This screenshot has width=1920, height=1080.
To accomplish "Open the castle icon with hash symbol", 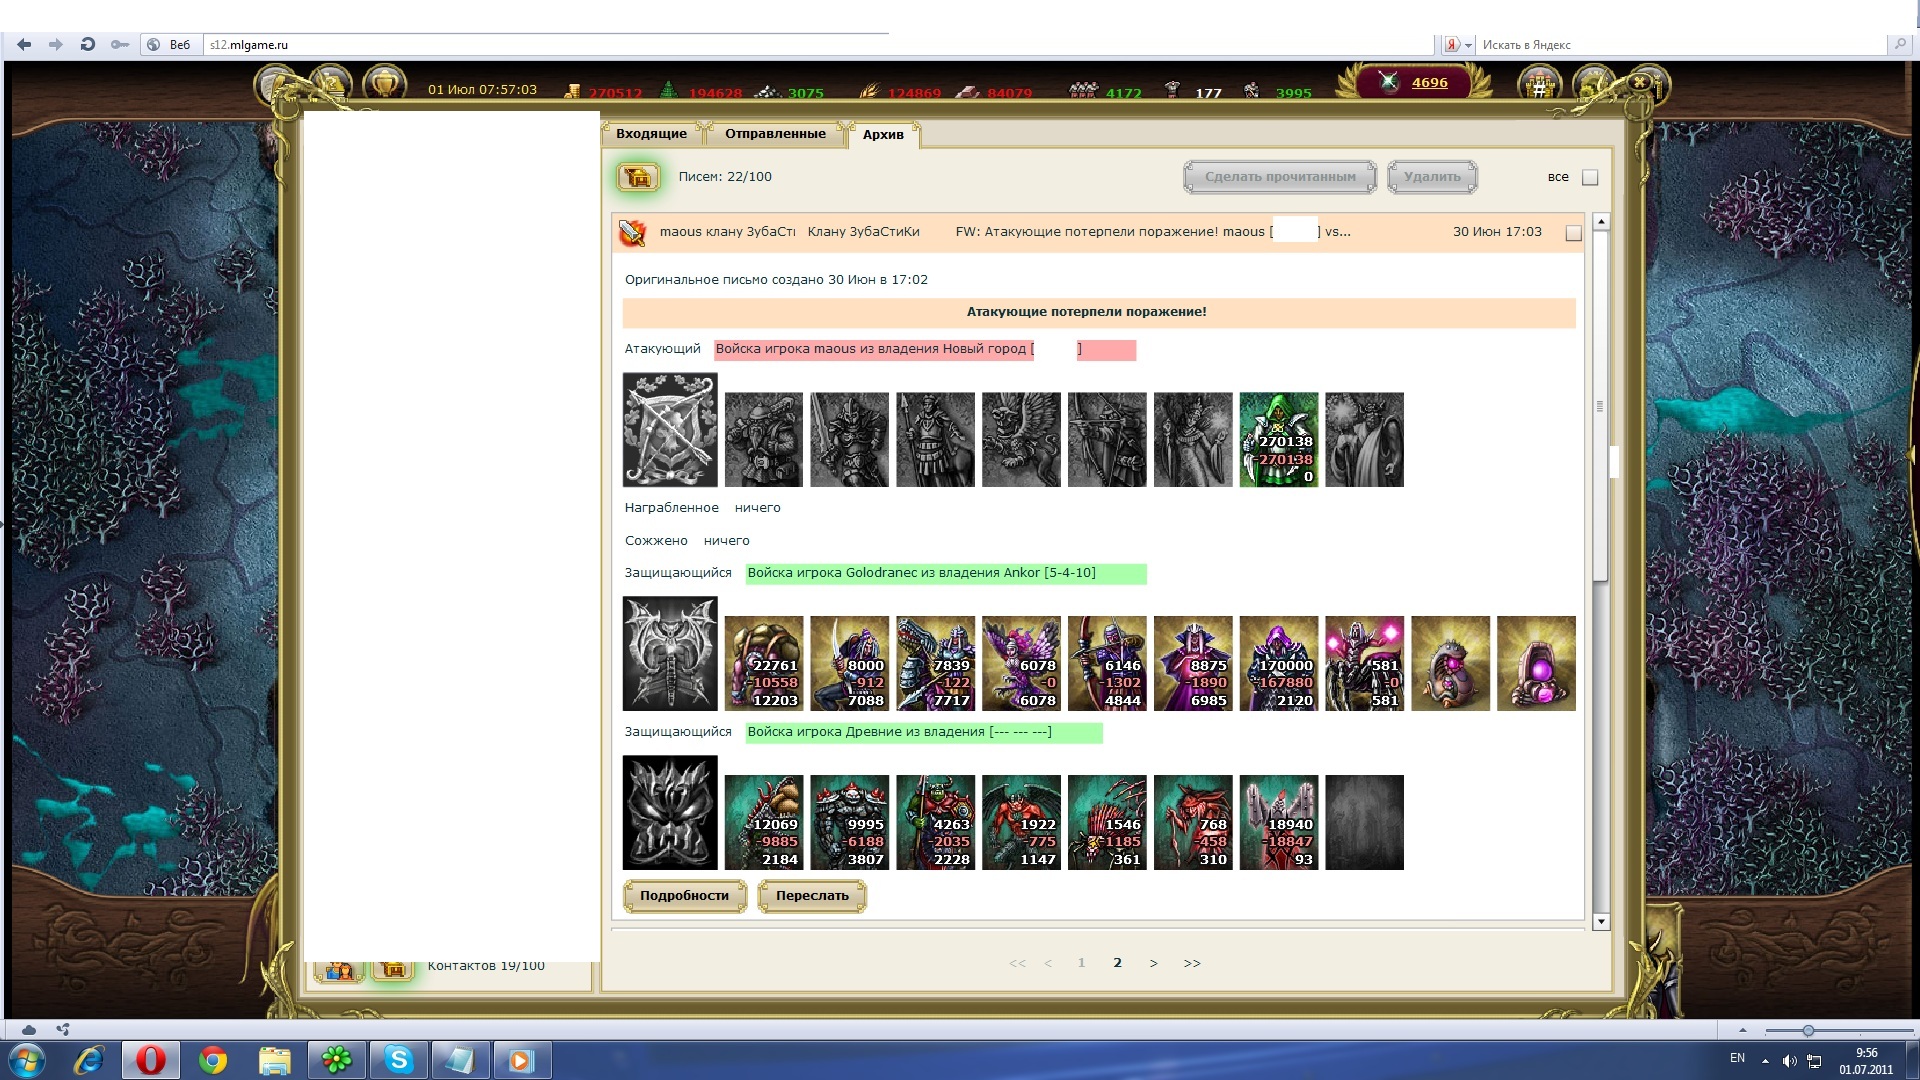I will coord(1540,85).
